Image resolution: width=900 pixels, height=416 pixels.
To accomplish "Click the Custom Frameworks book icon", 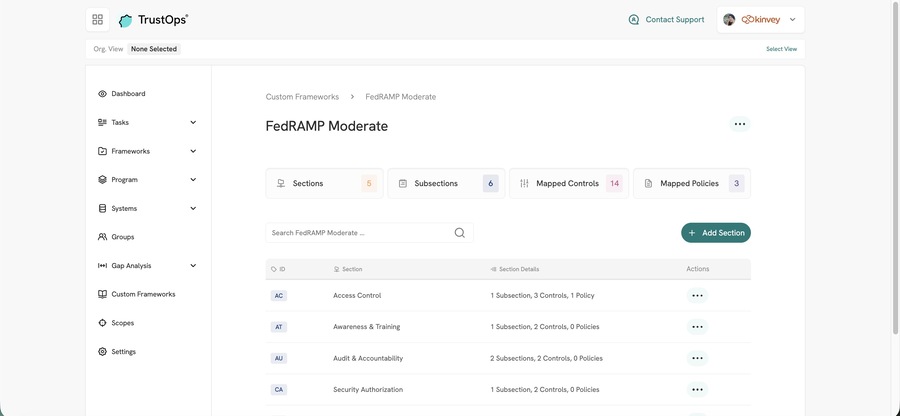I will [x=102, y=294].
